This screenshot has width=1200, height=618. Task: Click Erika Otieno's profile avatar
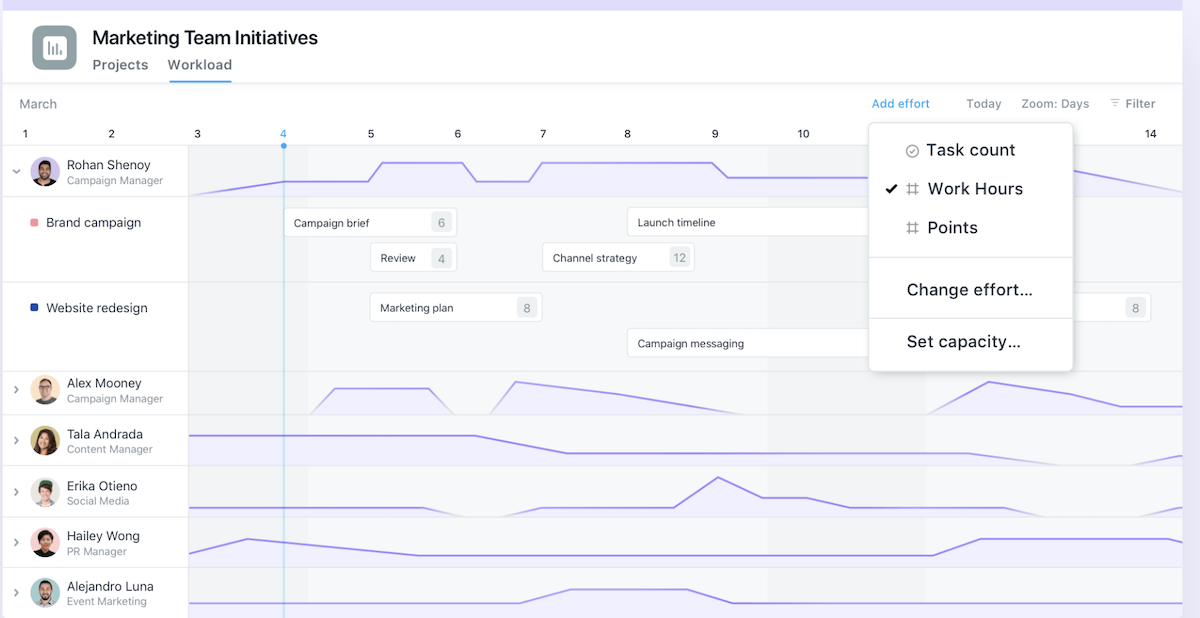point(45,492)
